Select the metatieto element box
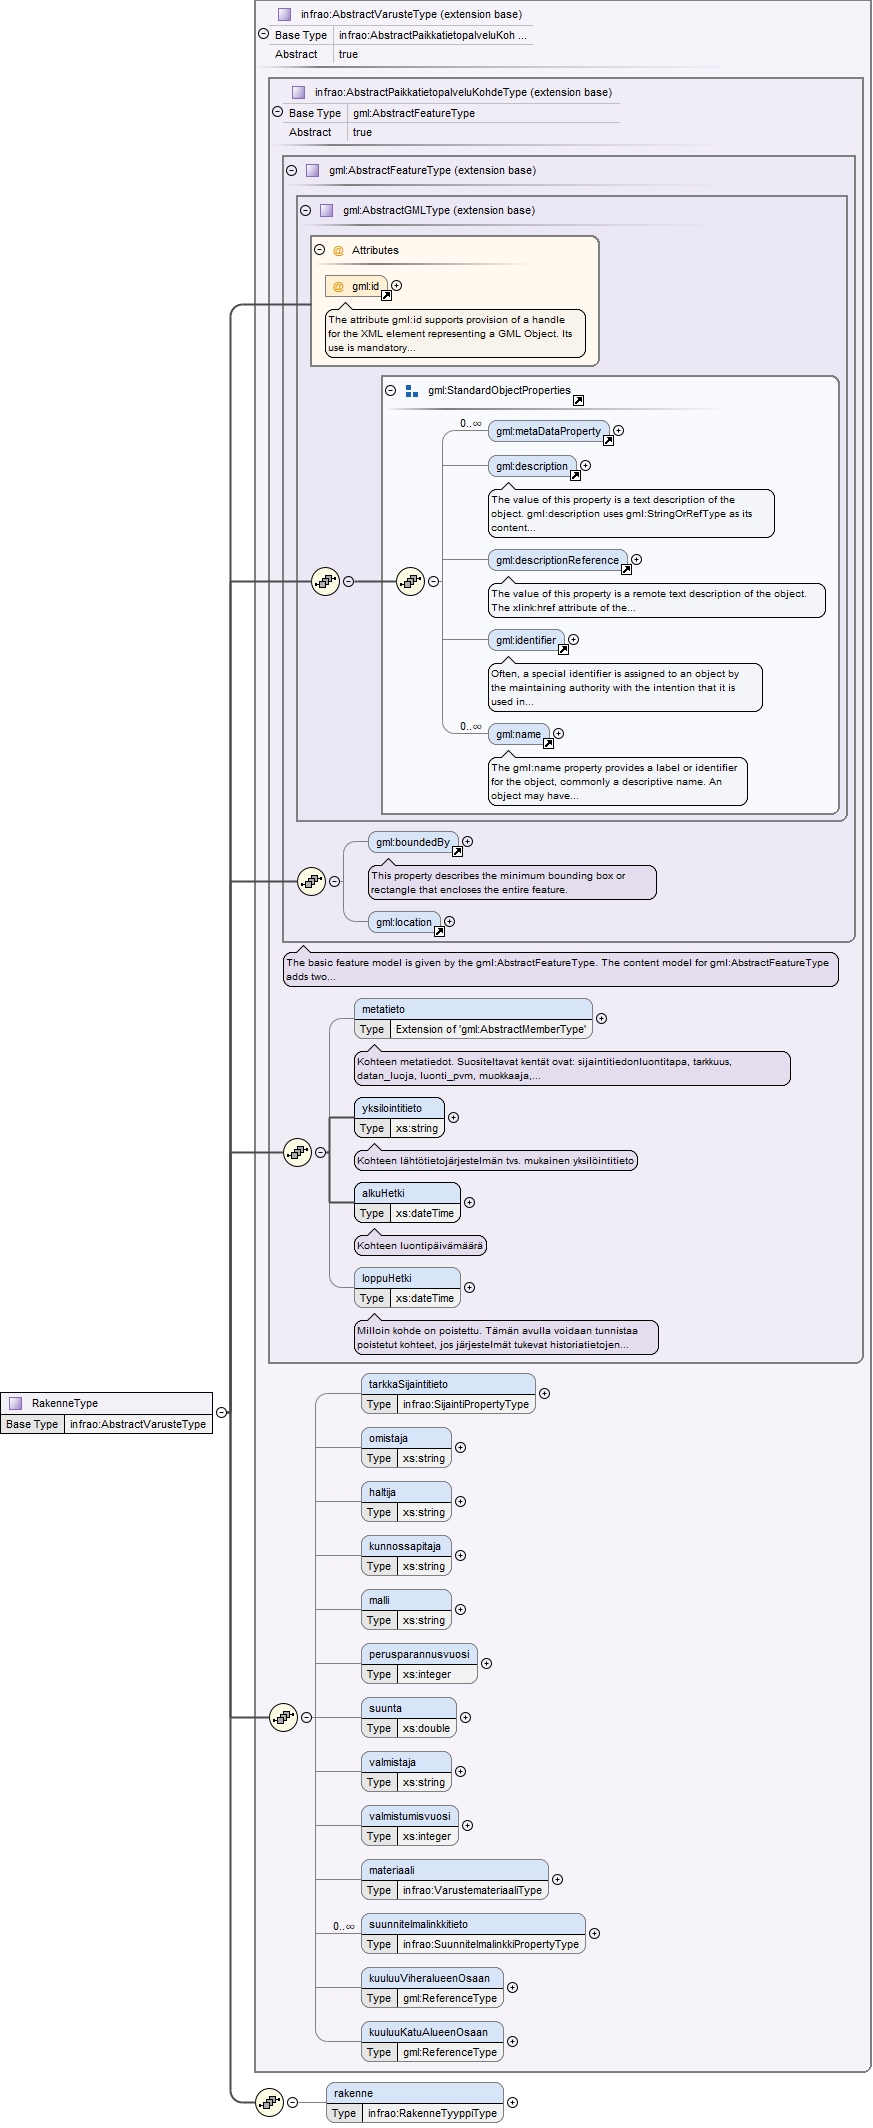The height and width of the screenshot is (2128, 873). pos(474,1019)
